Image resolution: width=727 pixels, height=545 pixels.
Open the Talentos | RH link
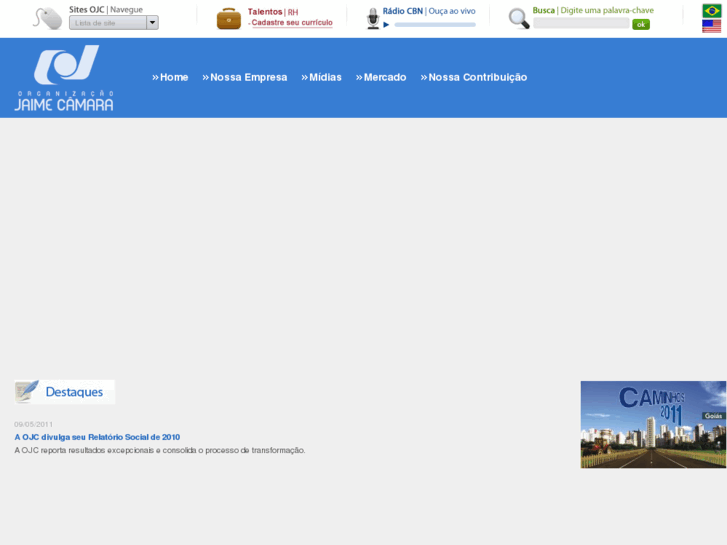(273, 12)
